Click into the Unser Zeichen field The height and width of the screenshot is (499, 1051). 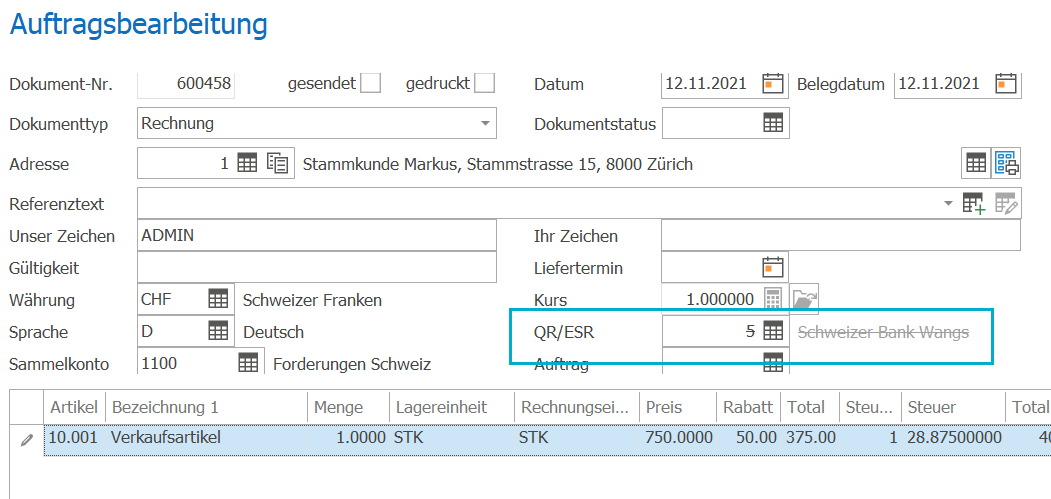pos(316,235)
